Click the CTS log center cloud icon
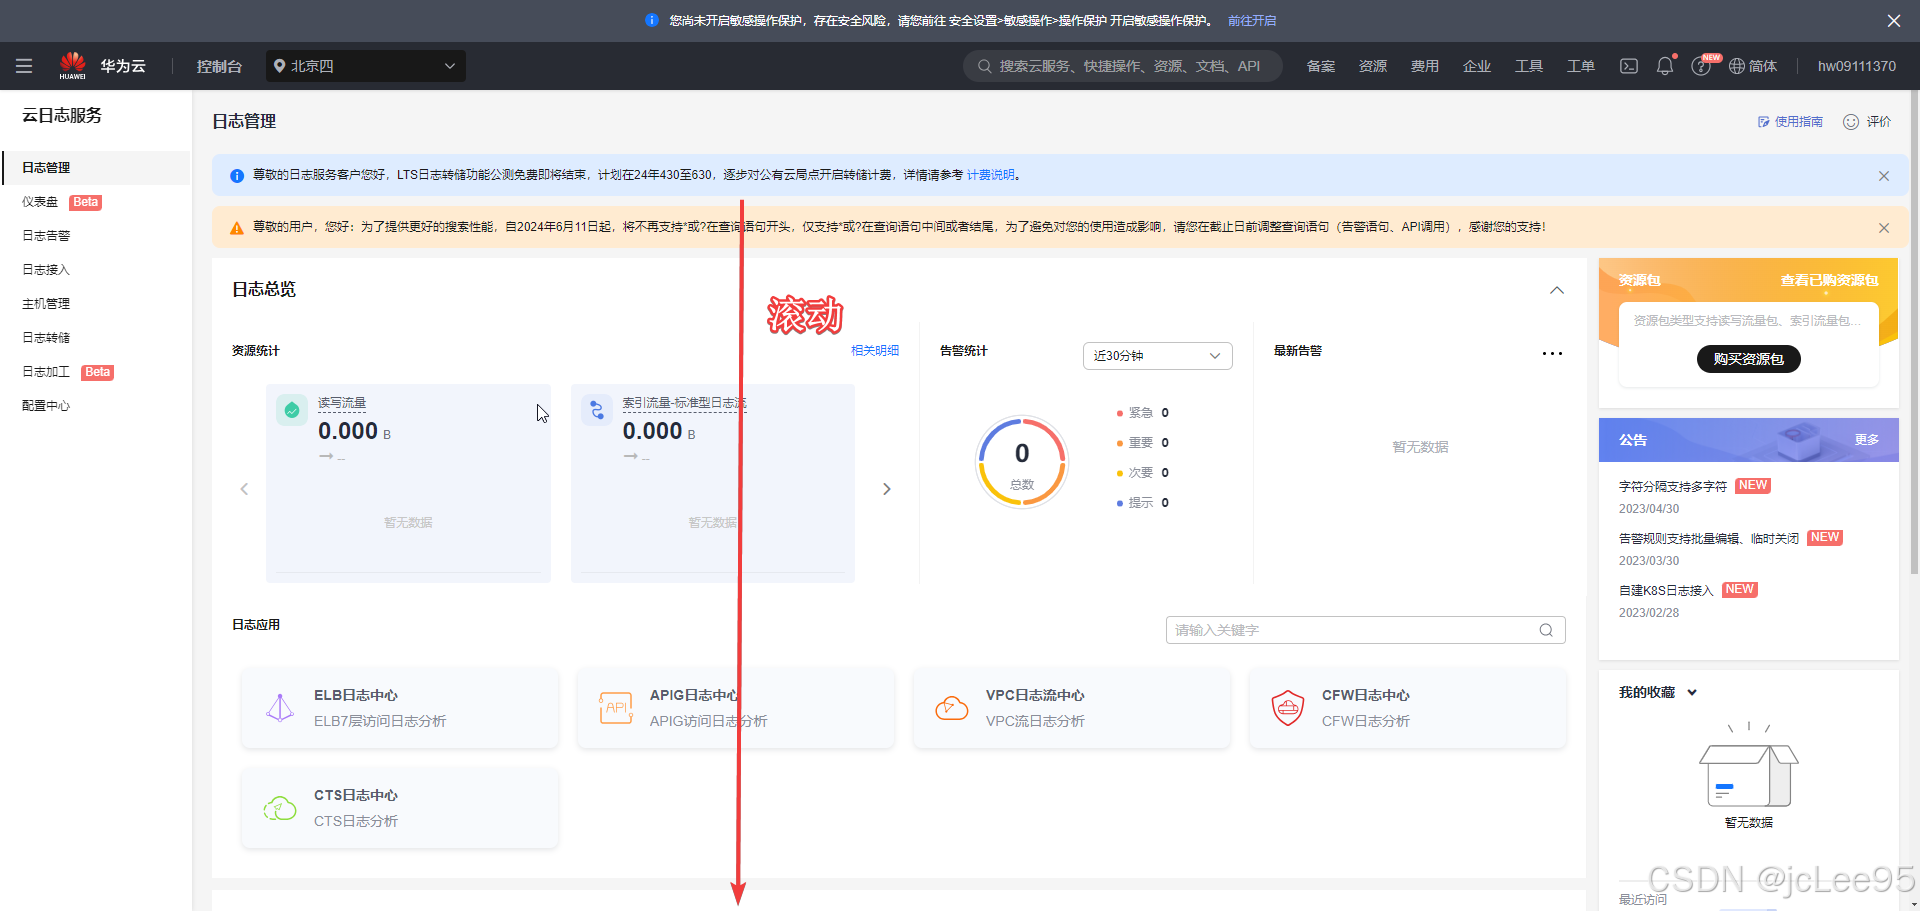The height and width of the screenshot is (911, 1920). [x=280, y=808]
